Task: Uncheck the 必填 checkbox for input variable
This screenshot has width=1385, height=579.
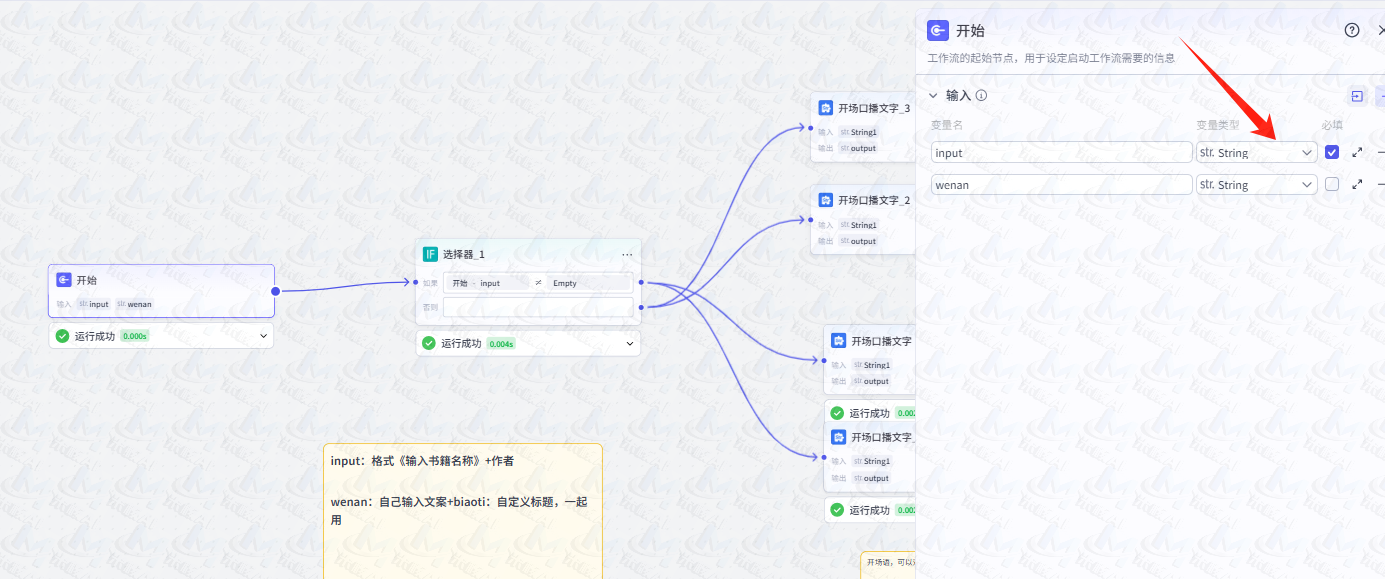Action: coord(1332,151)
